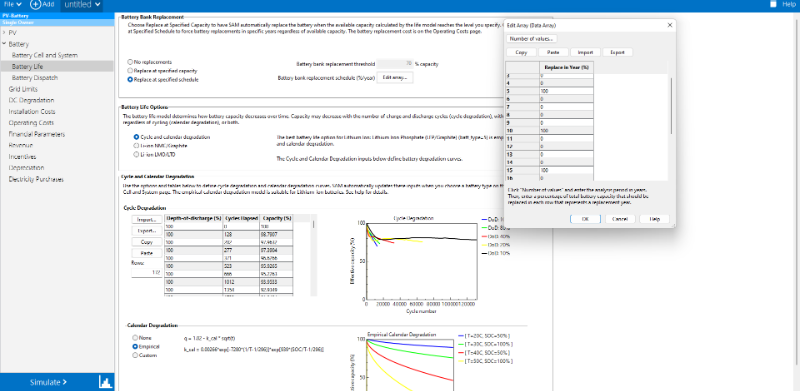Screen dimensions: 800x391
Task: Click Edit array schedule button
Action: pyautogui.click(x=395, y=77)
